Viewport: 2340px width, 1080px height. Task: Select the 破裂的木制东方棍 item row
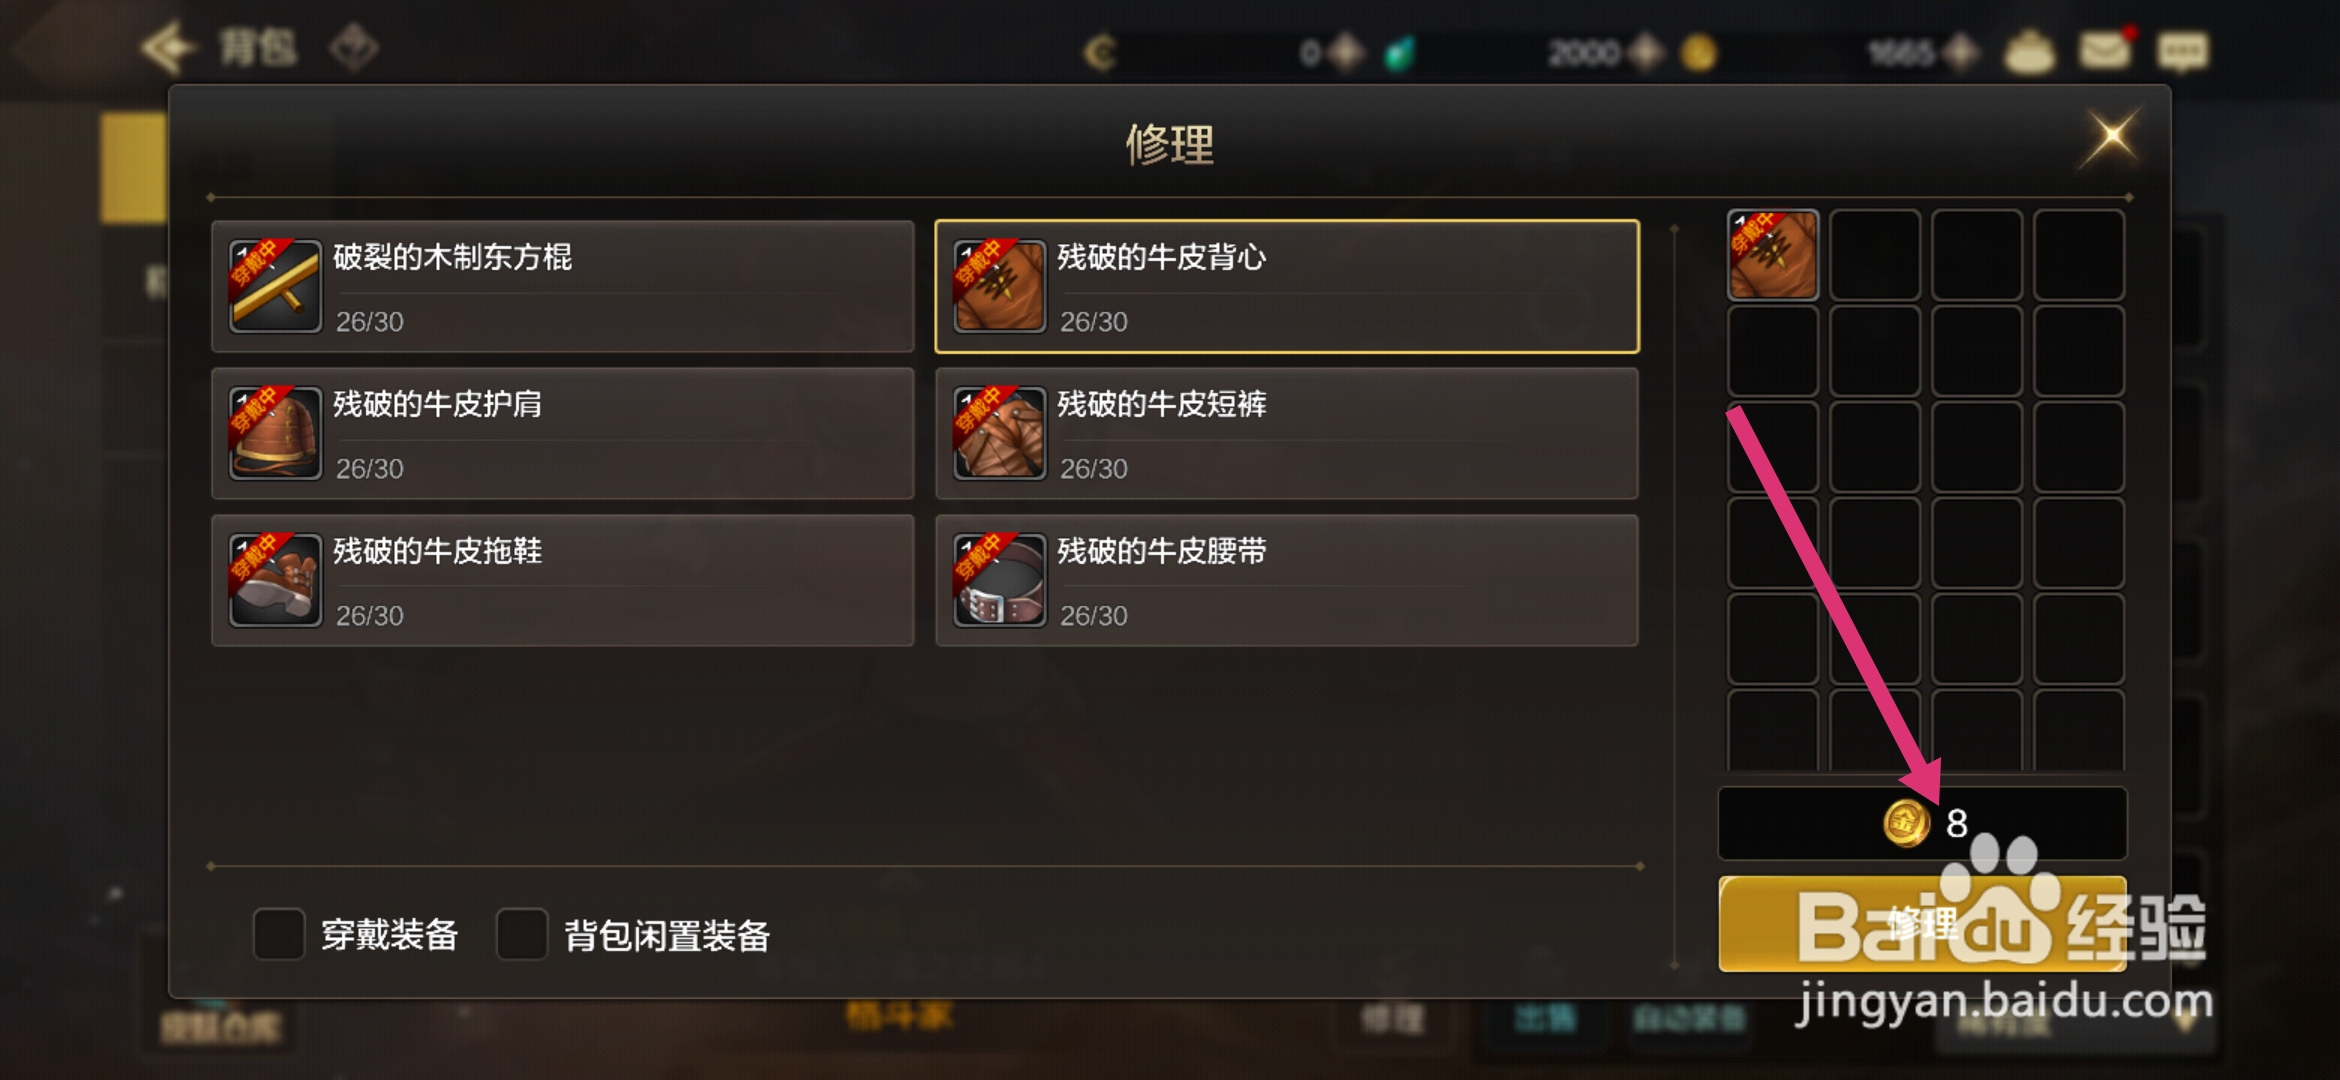(x=563, y=286)
